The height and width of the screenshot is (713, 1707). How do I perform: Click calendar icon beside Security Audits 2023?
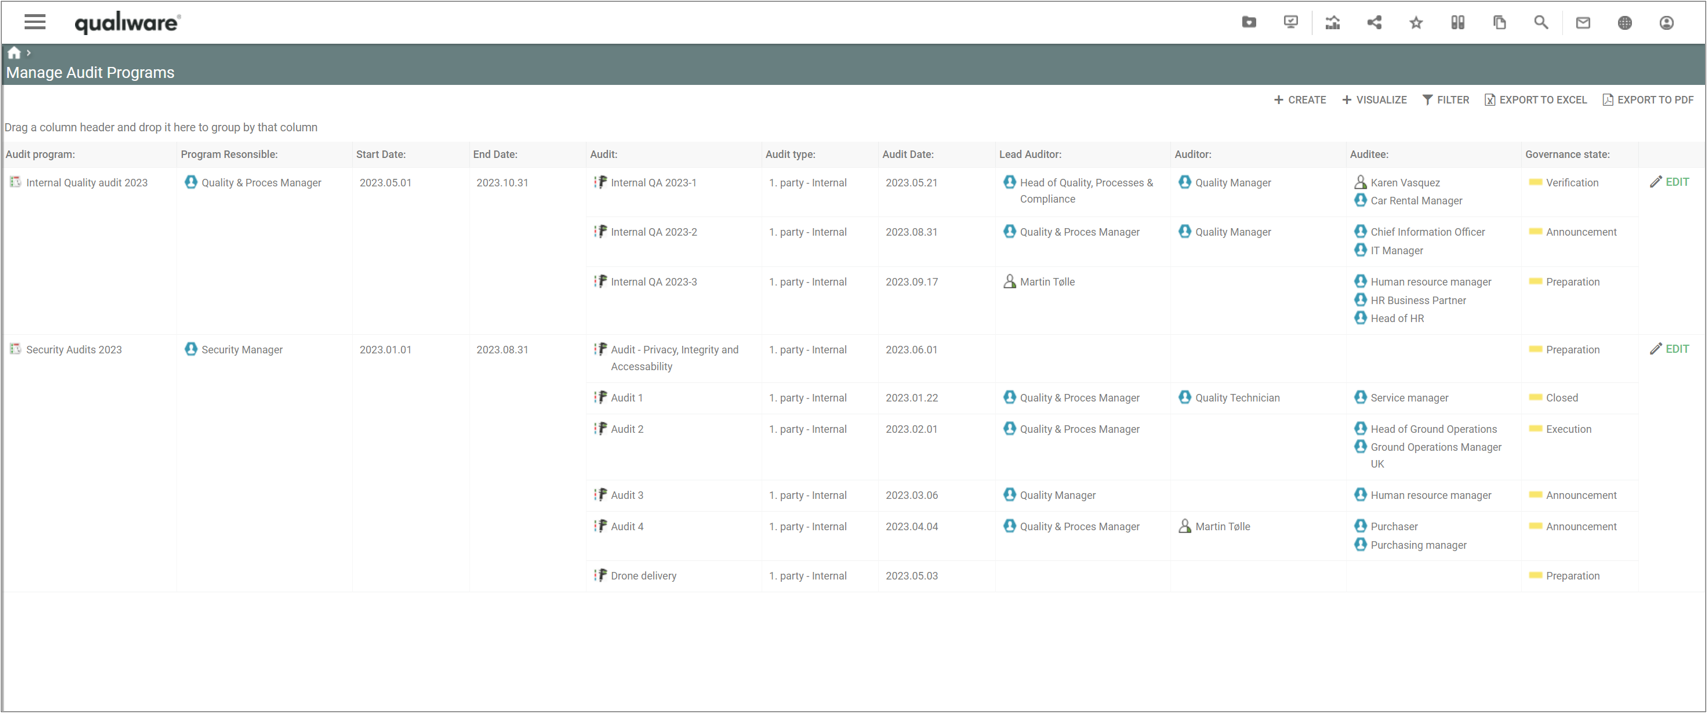(15, 349)
